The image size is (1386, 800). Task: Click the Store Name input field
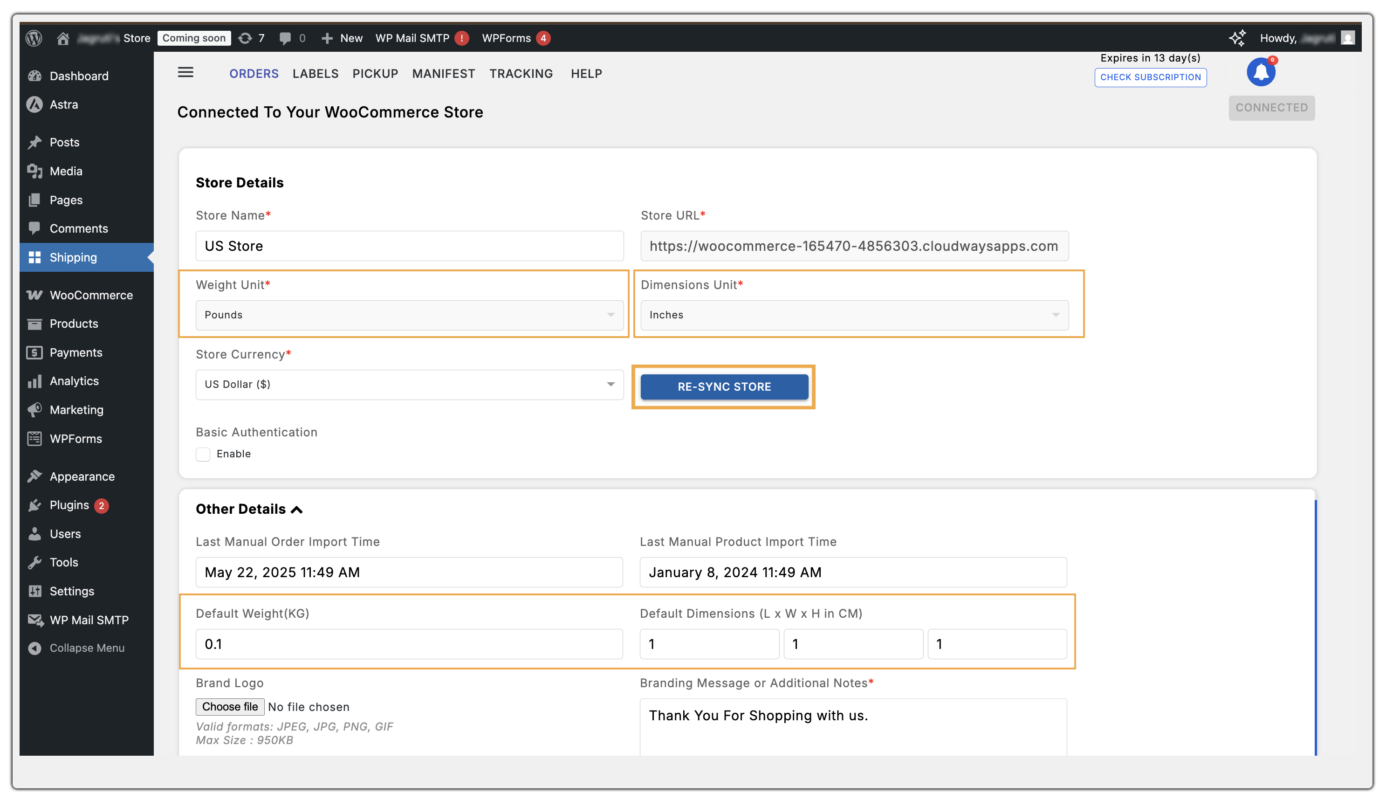[409, 246]
